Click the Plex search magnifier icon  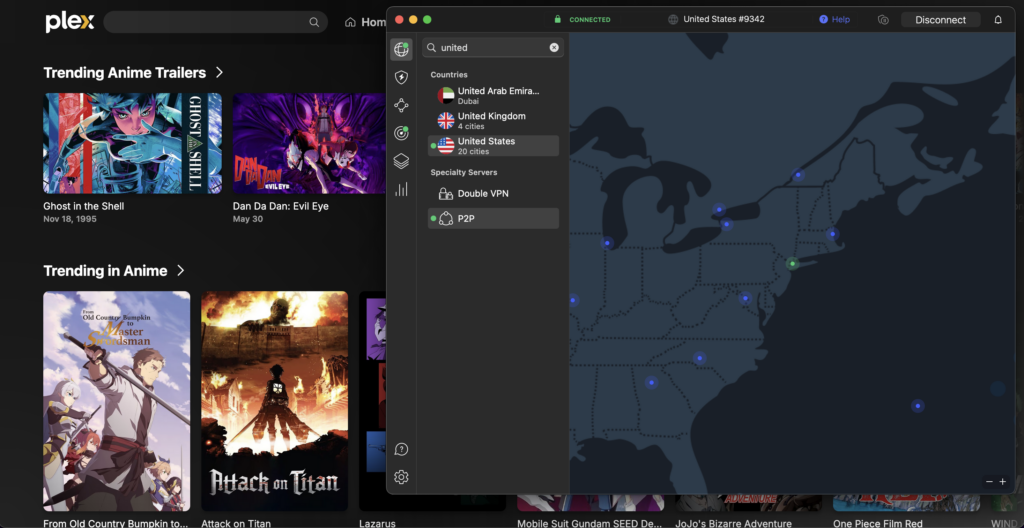pos(314,22)
